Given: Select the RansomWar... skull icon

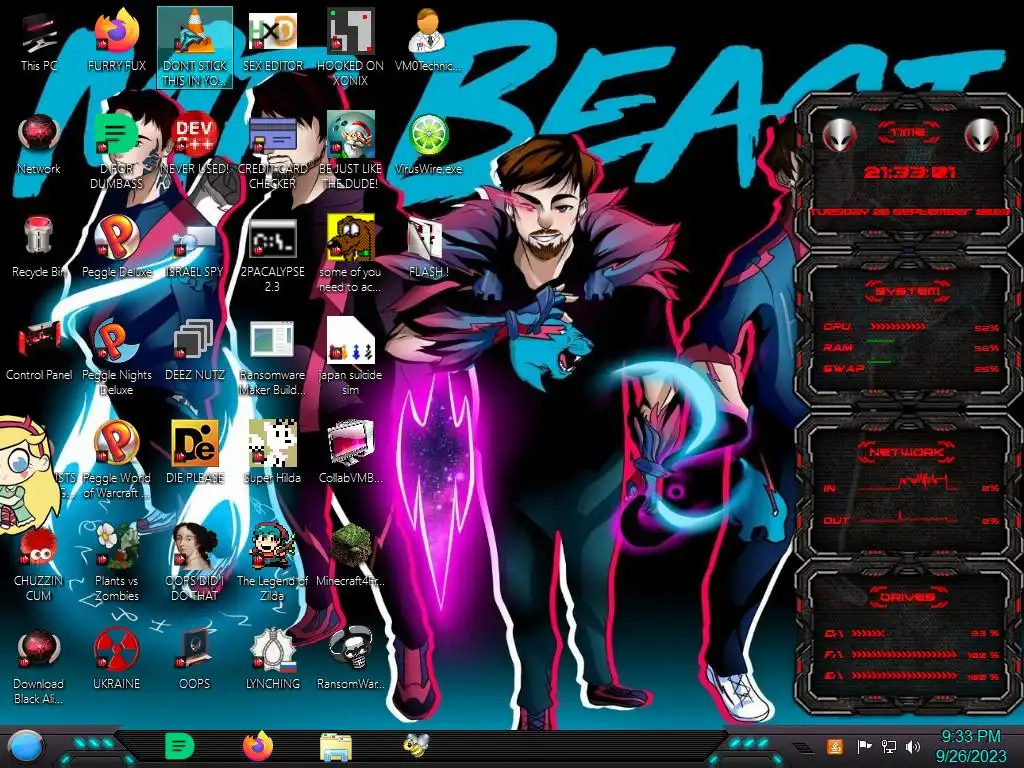Looking at the screenshot, I should (x=350, y=659).
